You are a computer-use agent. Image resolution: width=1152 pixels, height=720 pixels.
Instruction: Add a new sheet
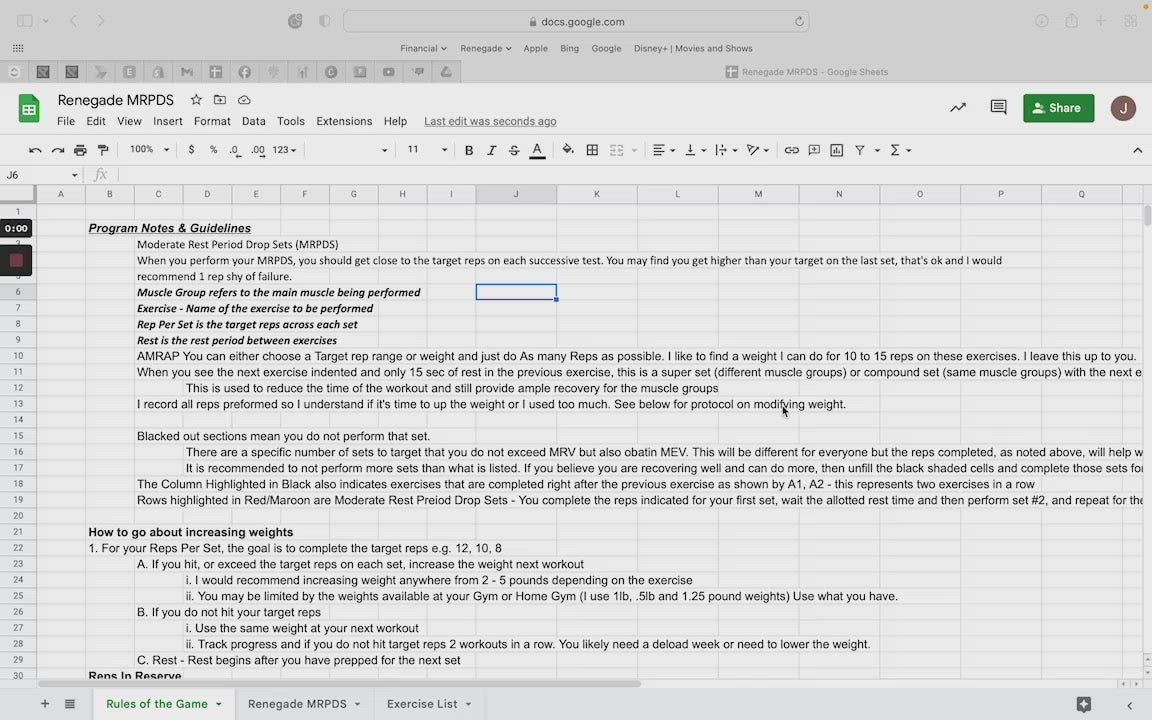pos(45,704)
